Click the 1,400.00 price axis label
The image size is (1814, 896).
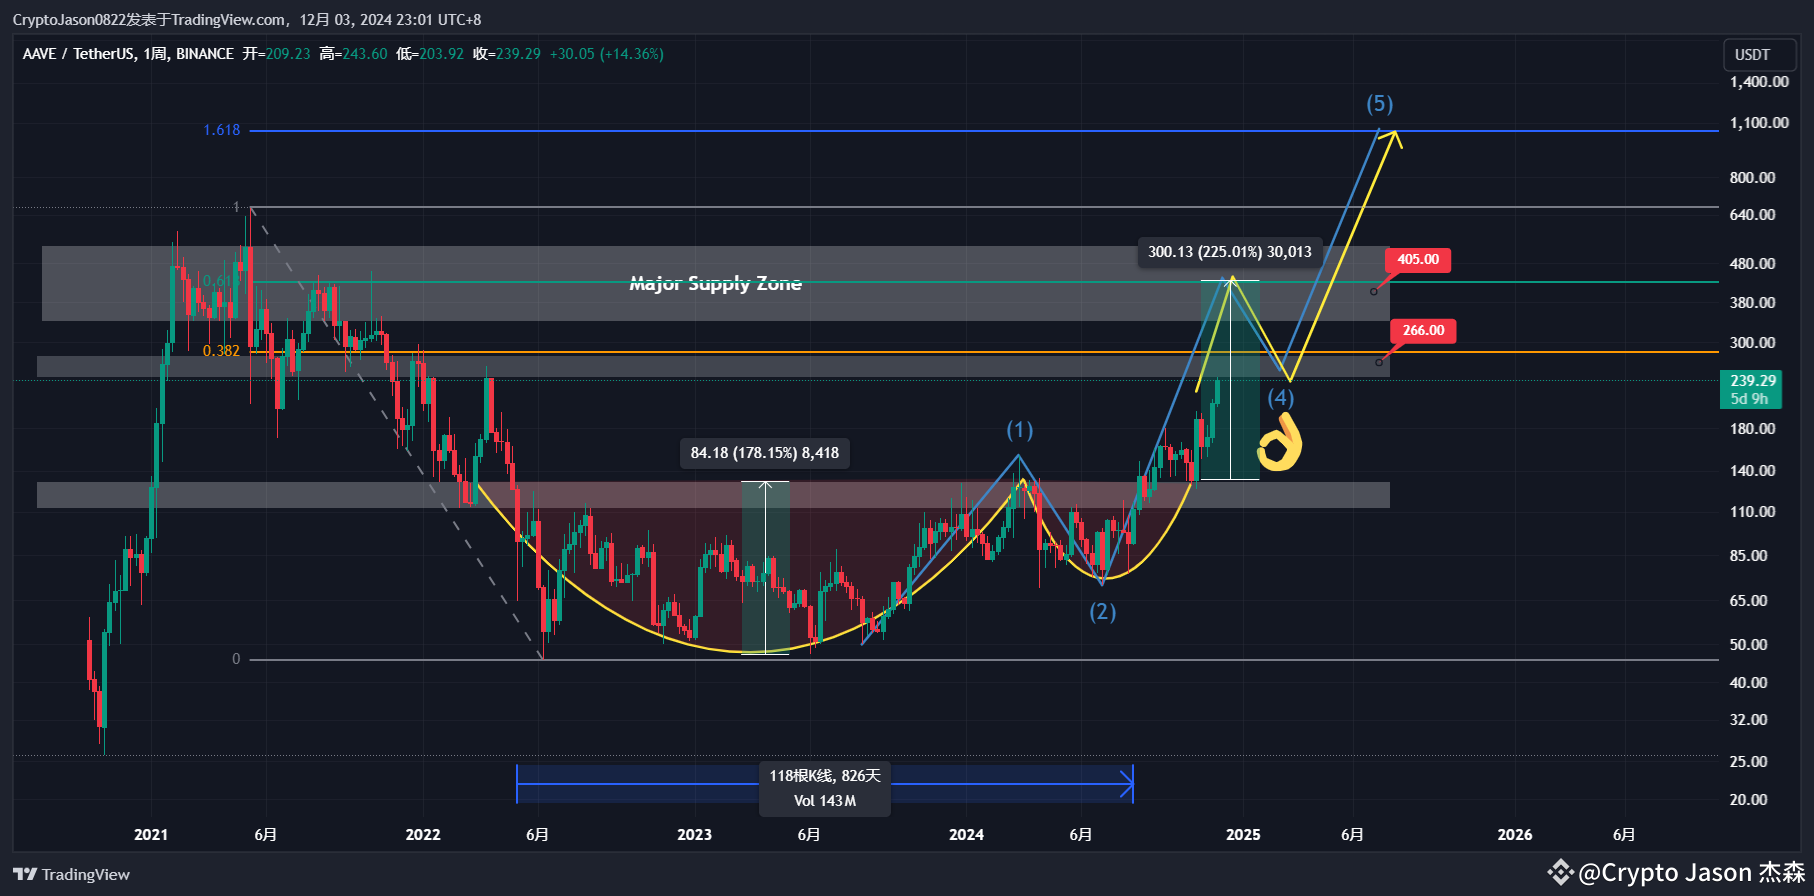[1759, 82]
